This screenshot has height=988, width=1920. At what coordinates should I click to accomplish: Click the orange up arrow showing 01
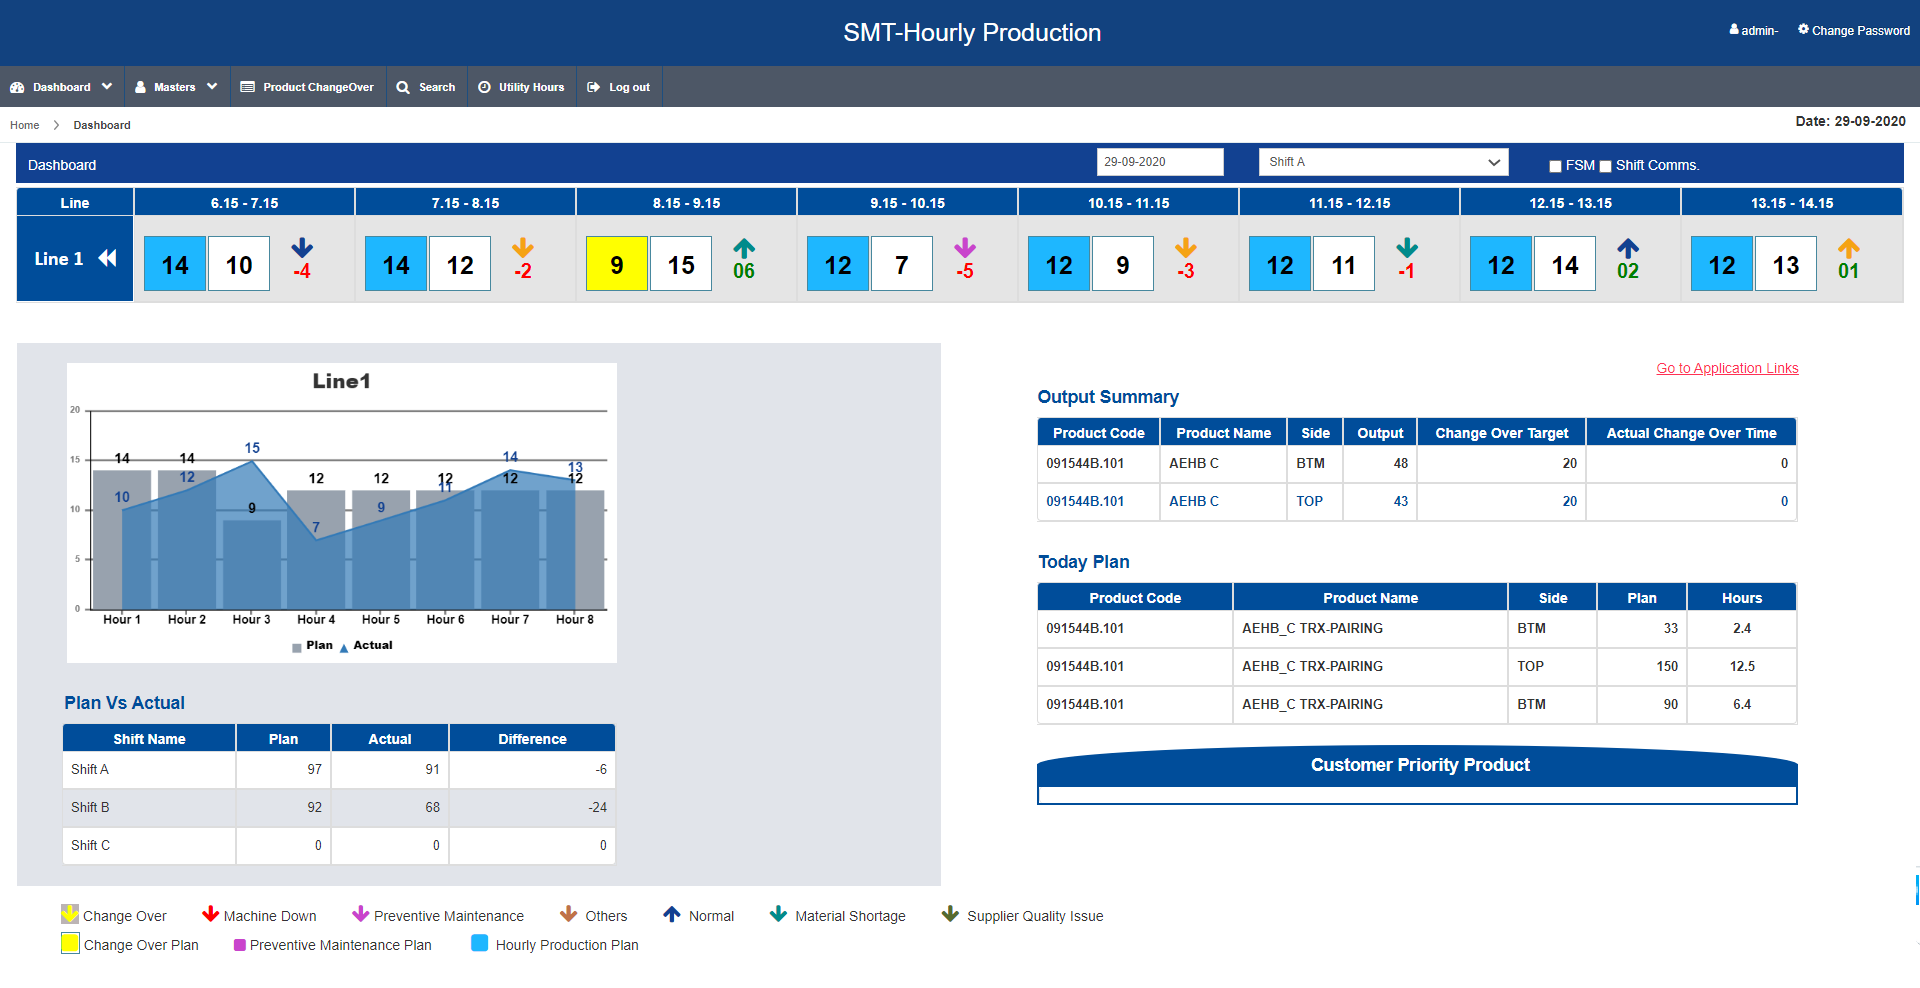[1849, 248]
